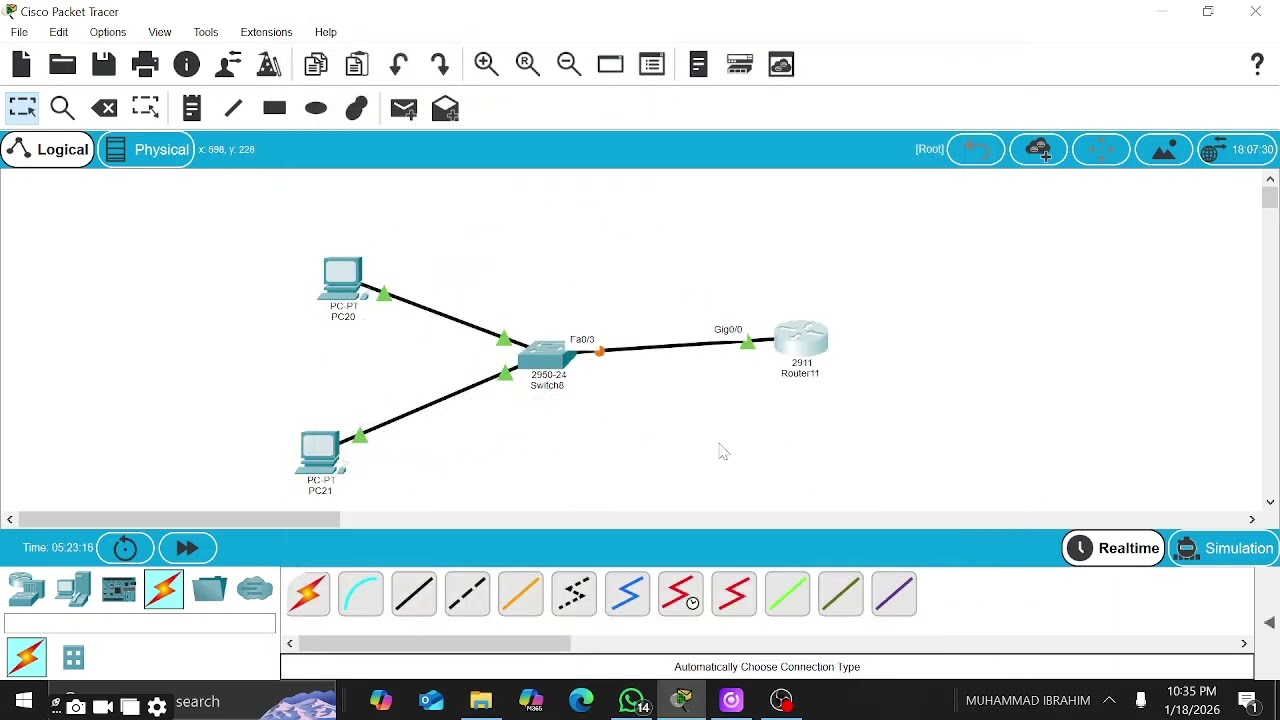Select the Draw Ellipse tool
Viewport: 1280px width, 720px height.
point(316,108)
